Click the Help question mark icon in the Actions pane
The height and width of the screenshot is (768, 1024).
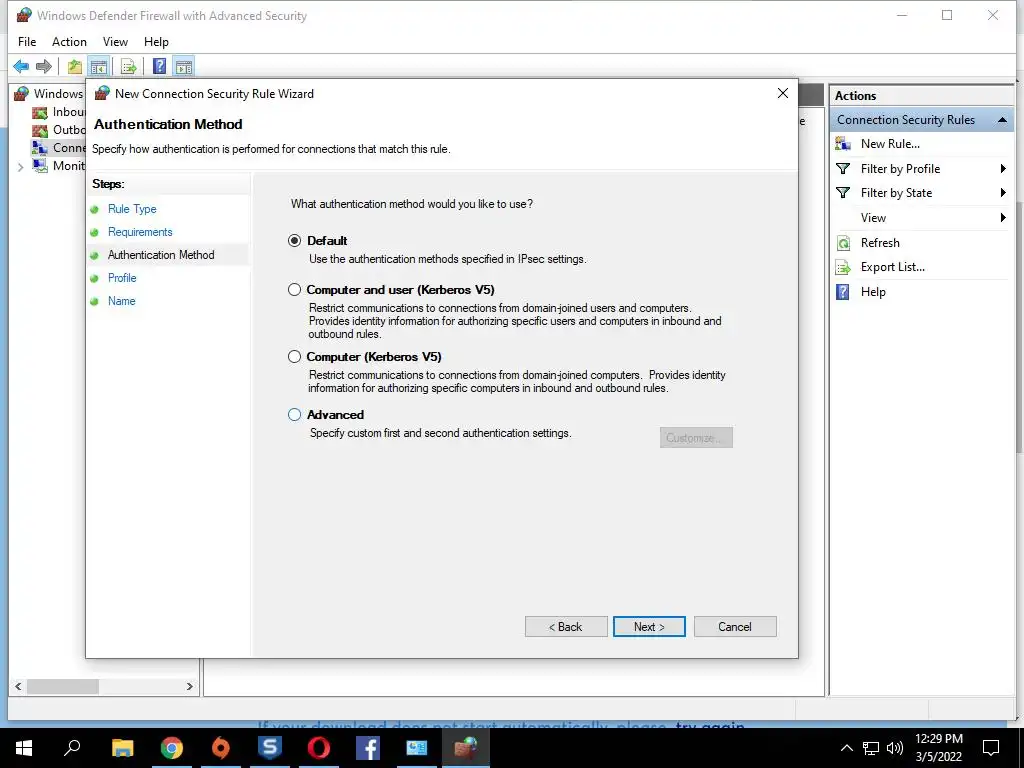(843, 292)
